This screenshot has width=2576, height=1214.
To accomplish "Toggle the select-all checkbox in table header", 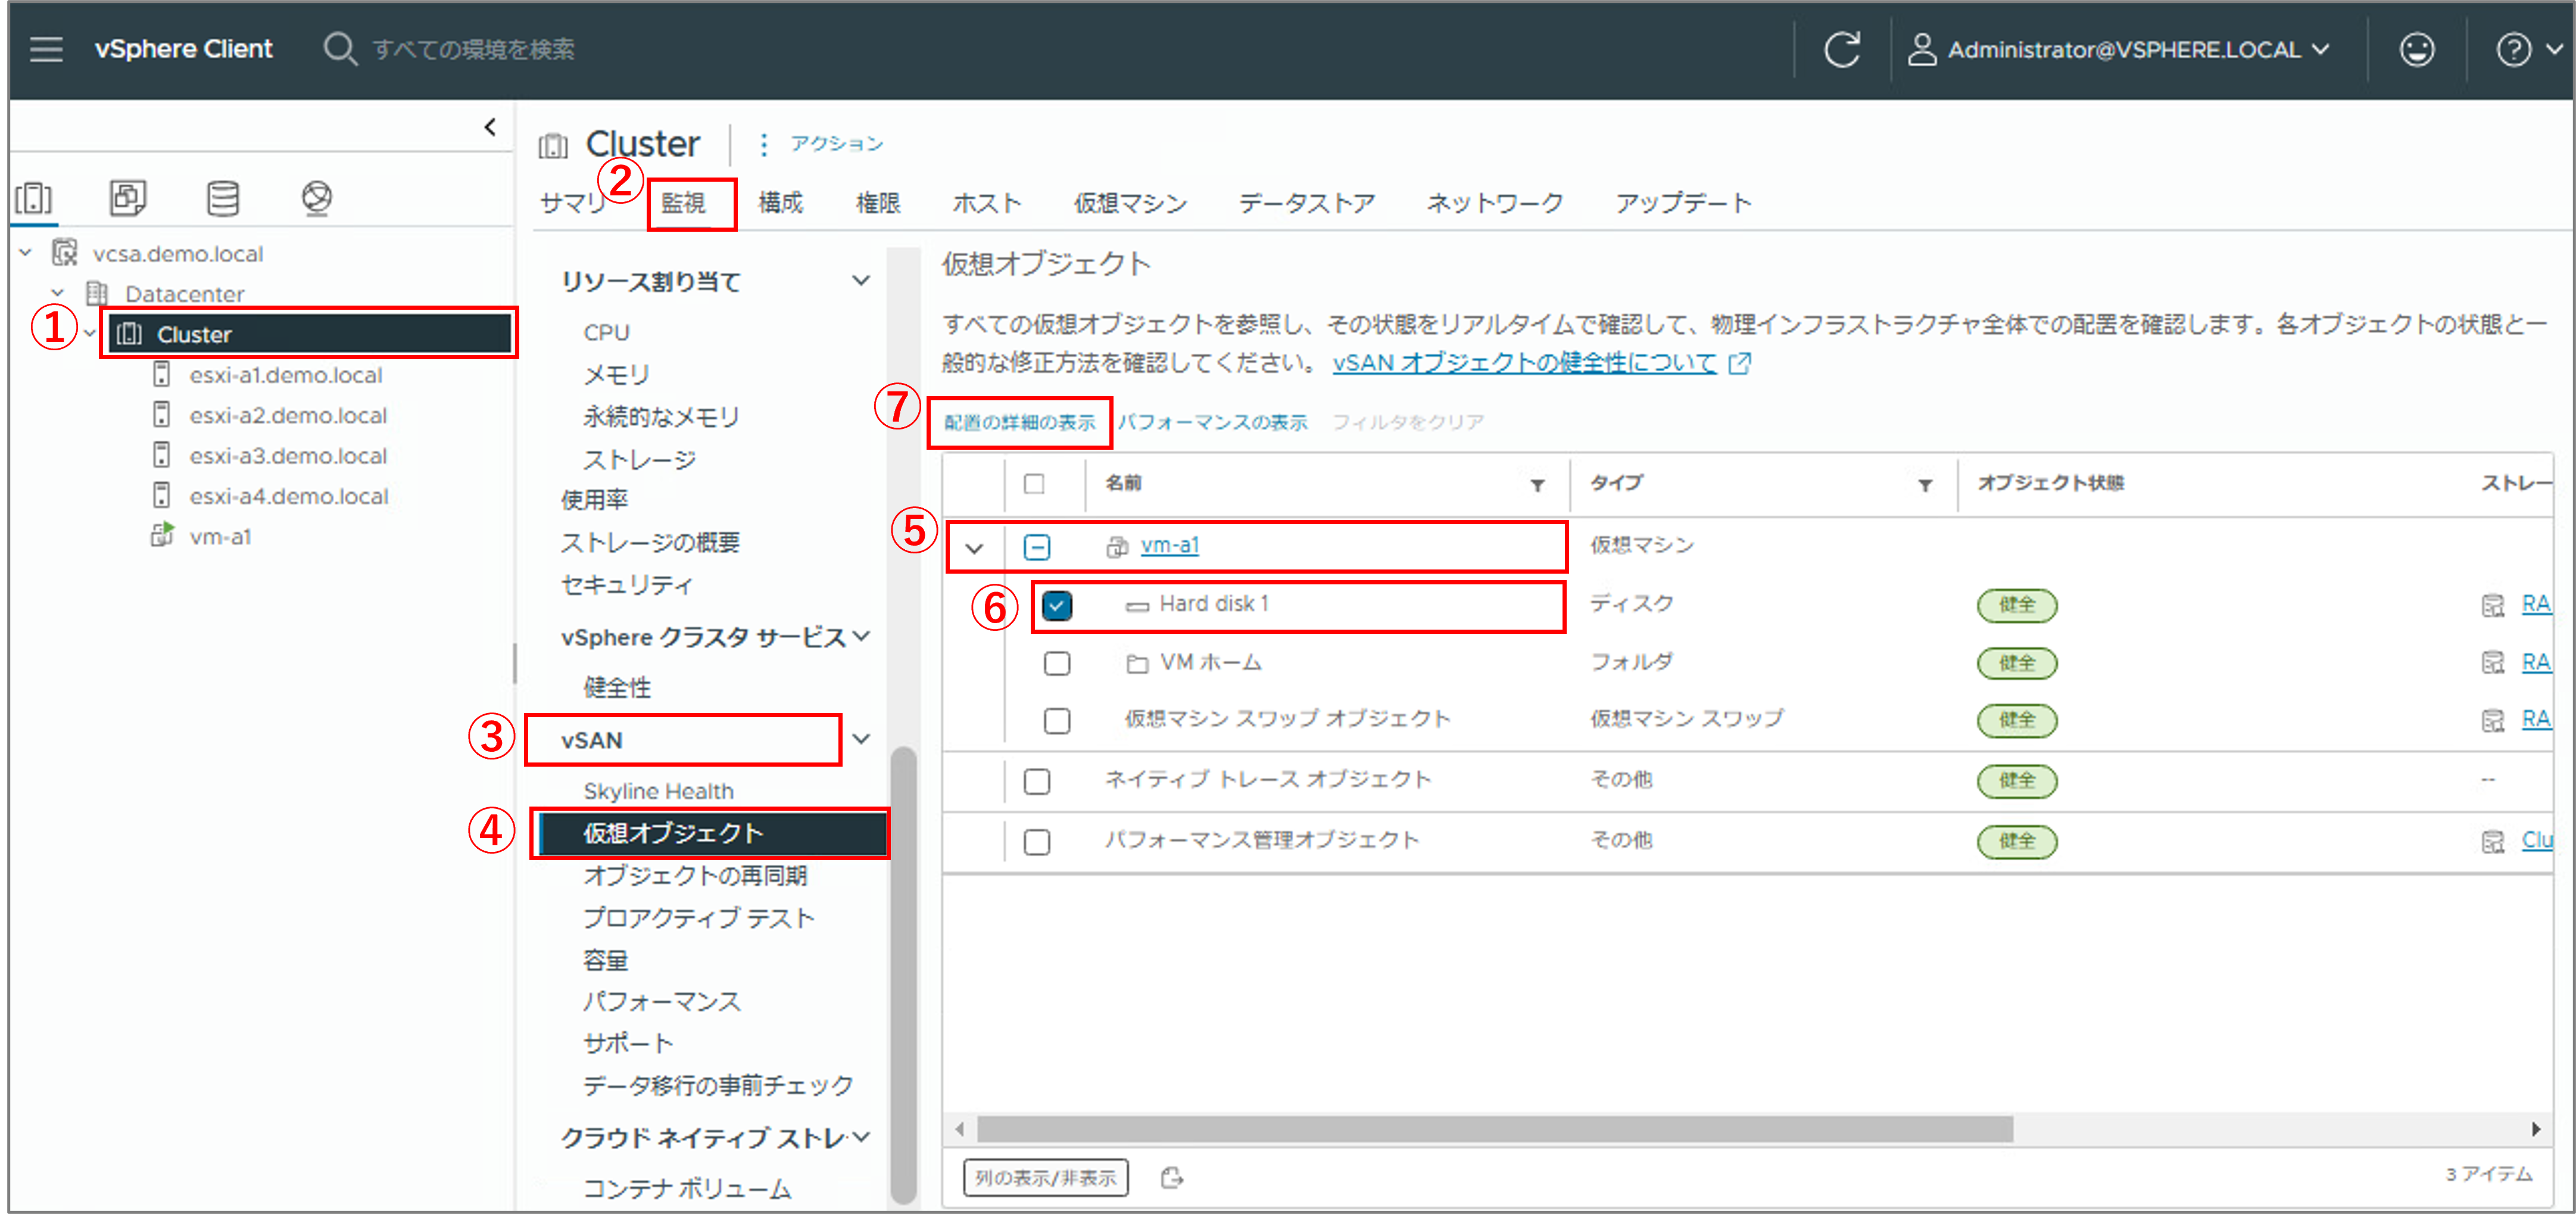I will pyautogui.click(x=1034, y=484).
